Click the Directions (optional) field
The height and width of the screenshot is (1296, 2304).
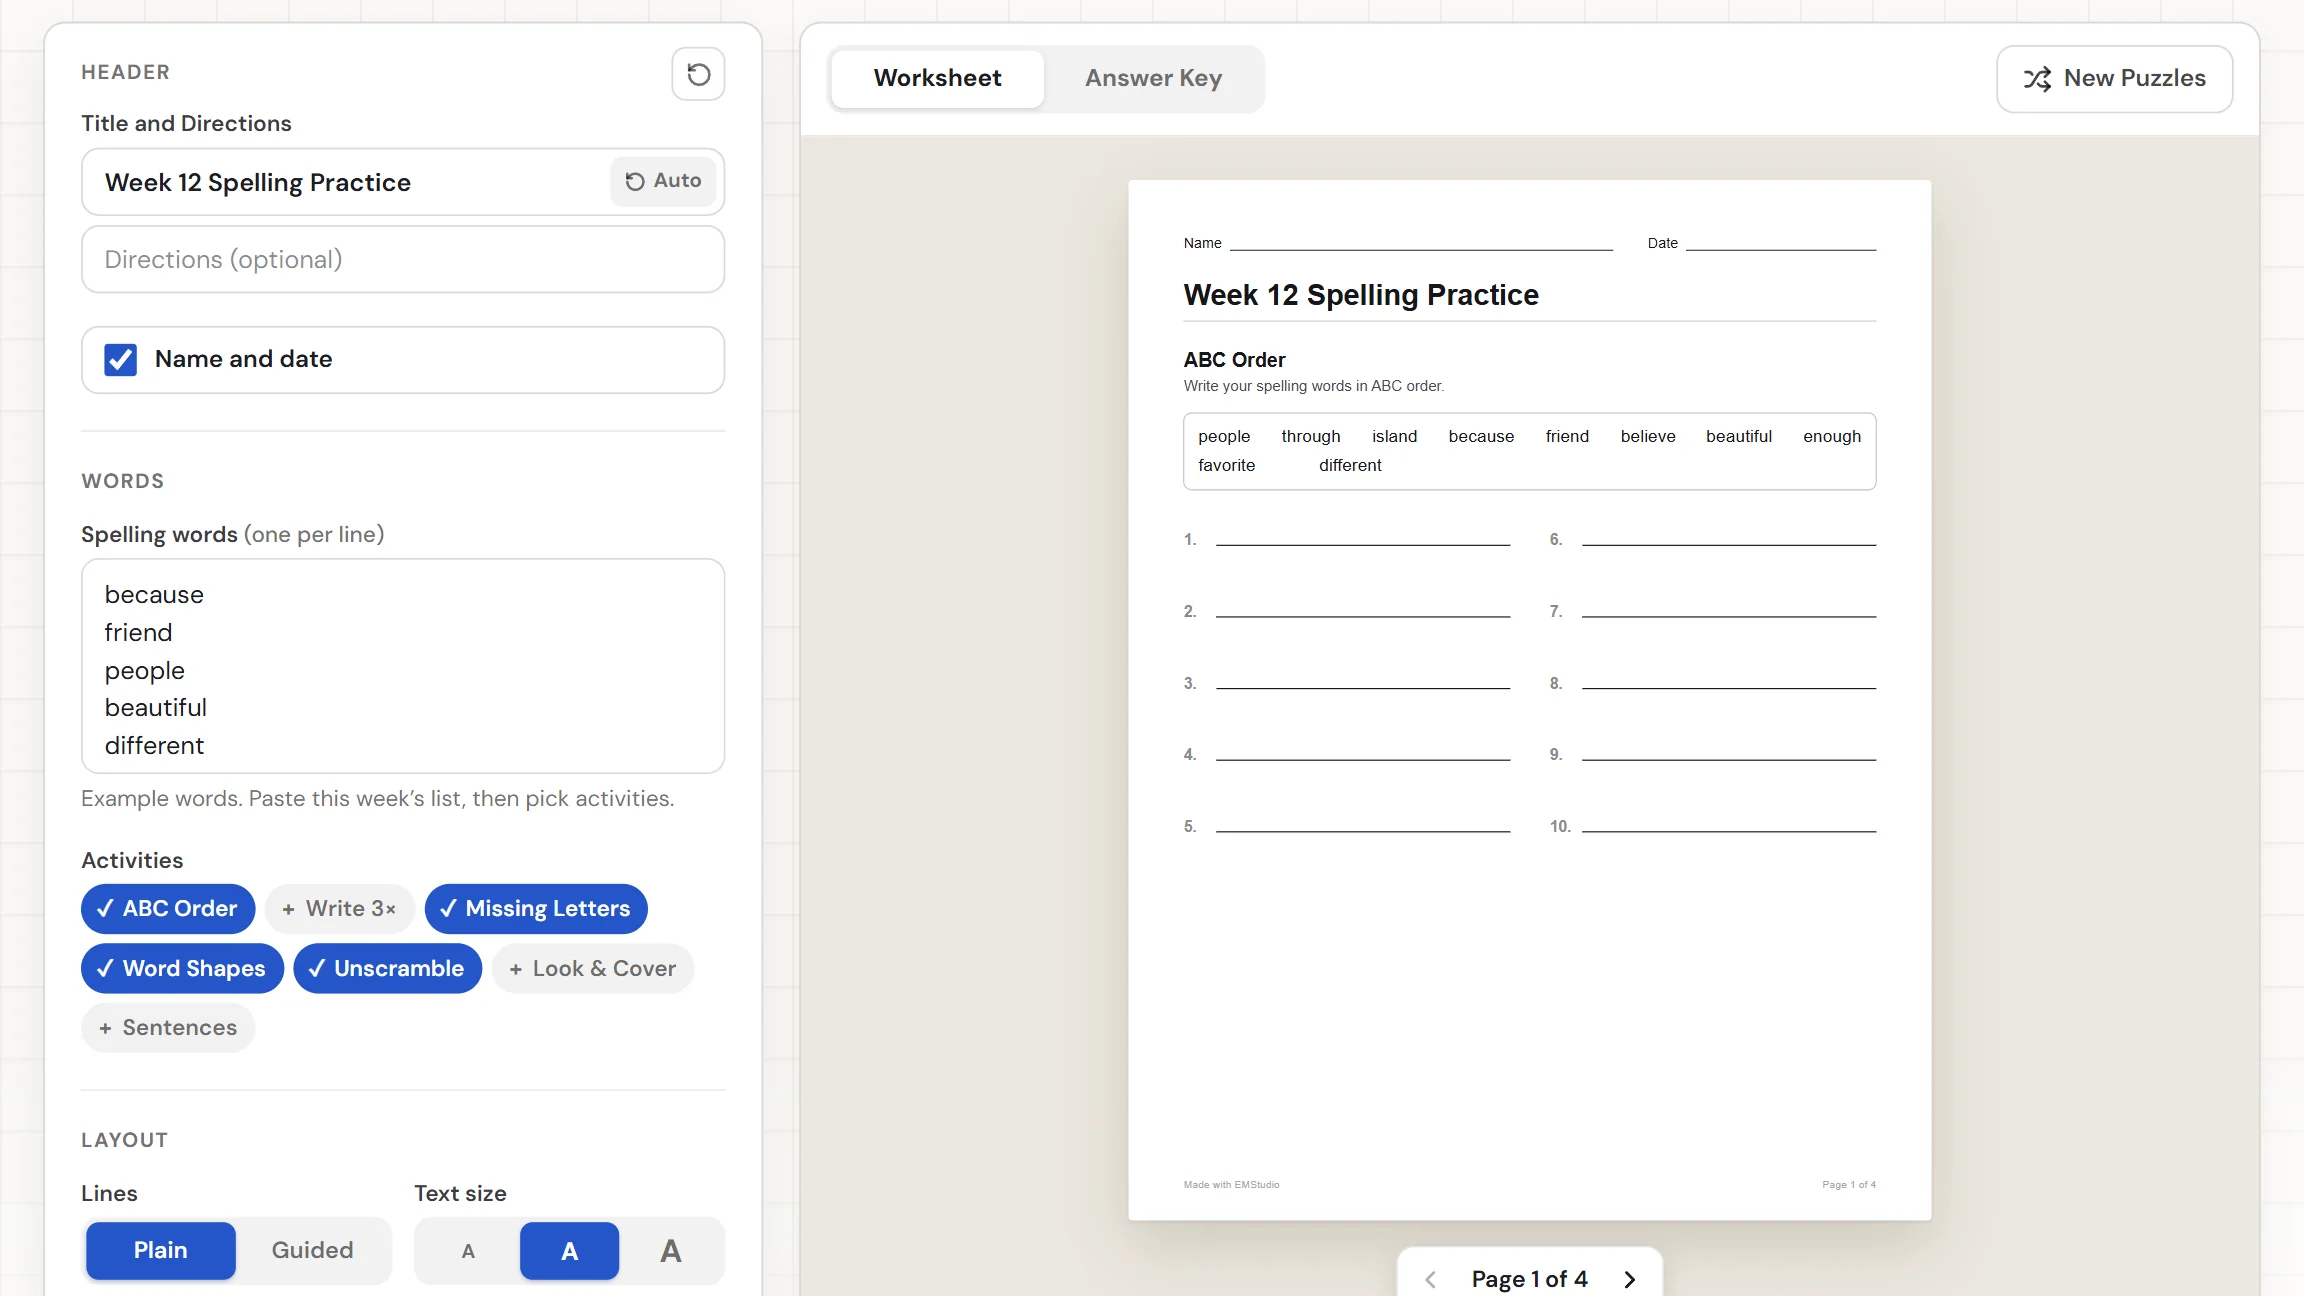click(403, 260)
